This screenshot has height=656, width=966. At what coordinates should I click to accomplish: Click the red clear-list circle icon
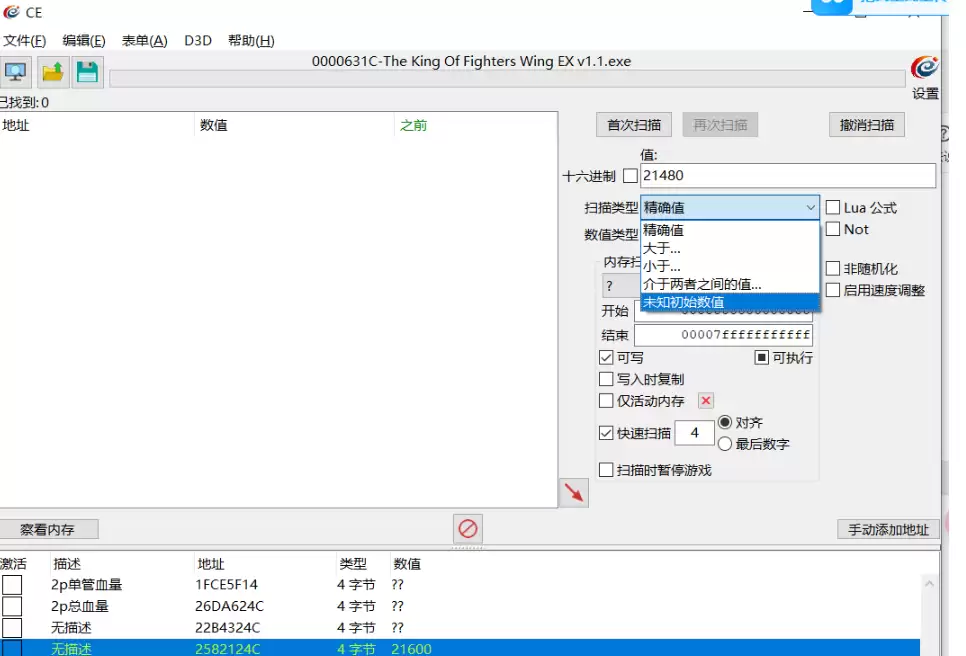(468, 528)
